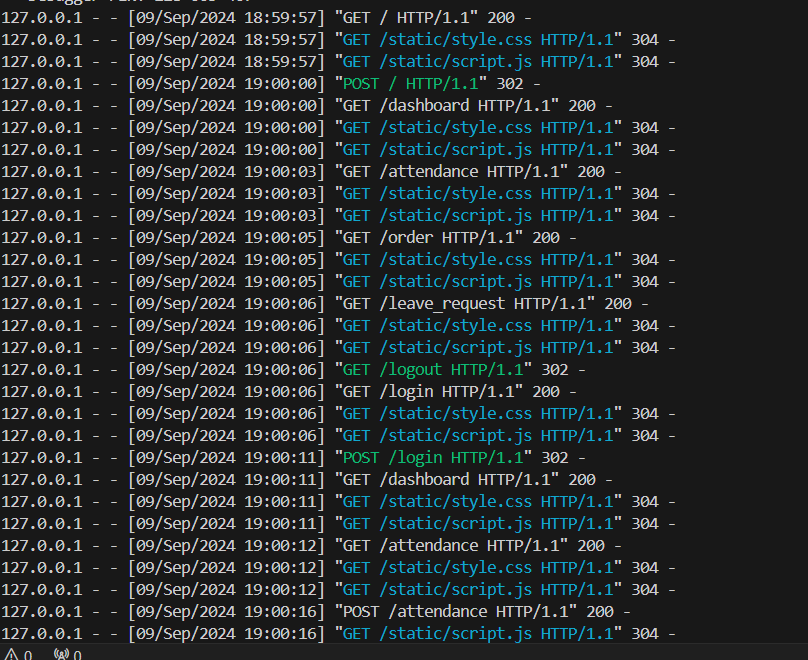The height and width of the screenshot is (660, 808).
Task: Click the script.js request at 19:00:00
Action: pyautogui.click(x=339, y=150)
